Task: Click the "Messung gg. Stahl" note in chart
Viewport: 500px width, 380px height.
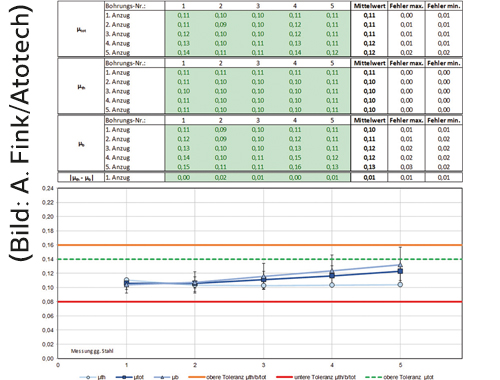Action: click(x=92, y=351)
